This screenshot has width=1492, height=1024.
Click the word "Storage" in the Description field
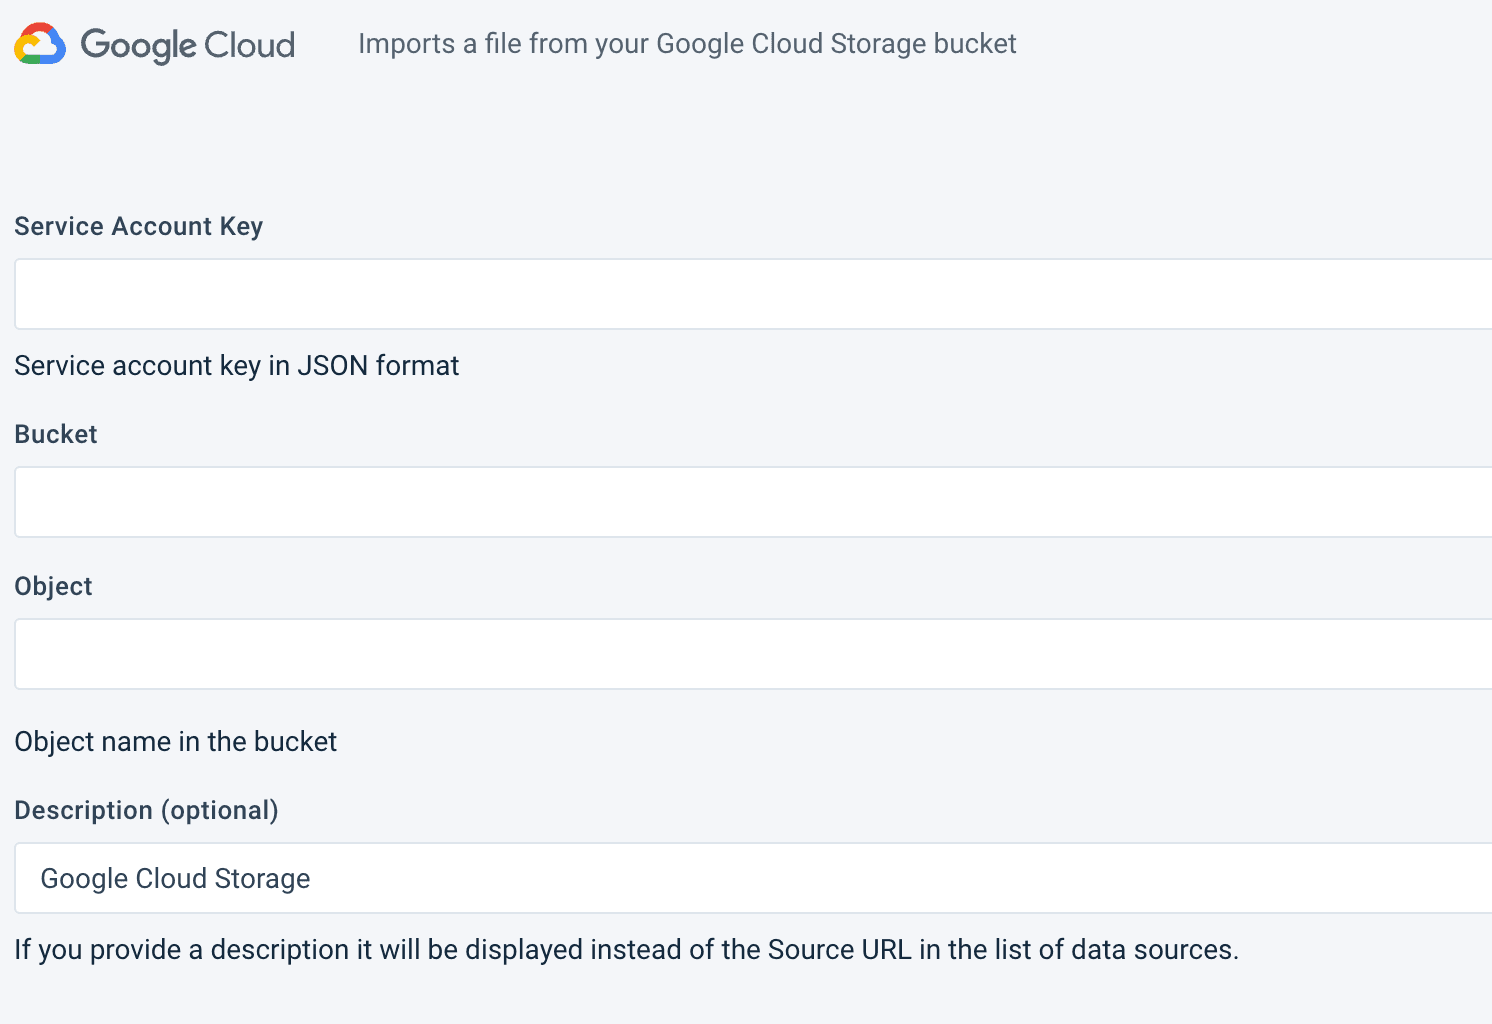pos(262,878)
